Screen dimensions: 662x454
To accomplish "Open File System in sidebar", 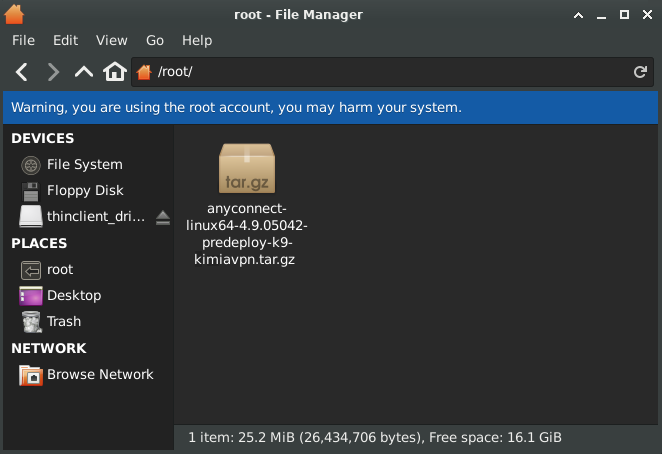I will pyautogui.click(x=84, y=164).
